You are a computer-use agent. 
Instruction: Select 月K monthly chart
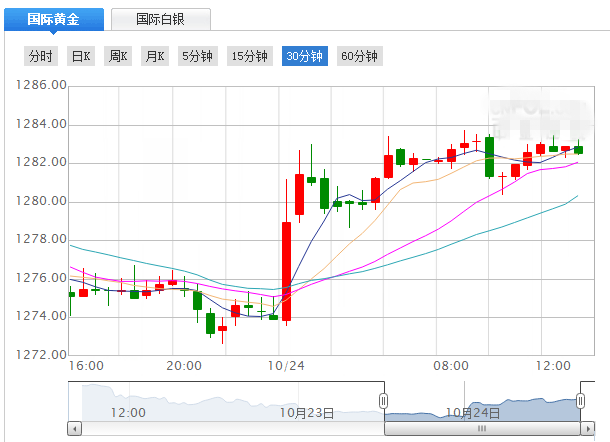click(154, 56)
